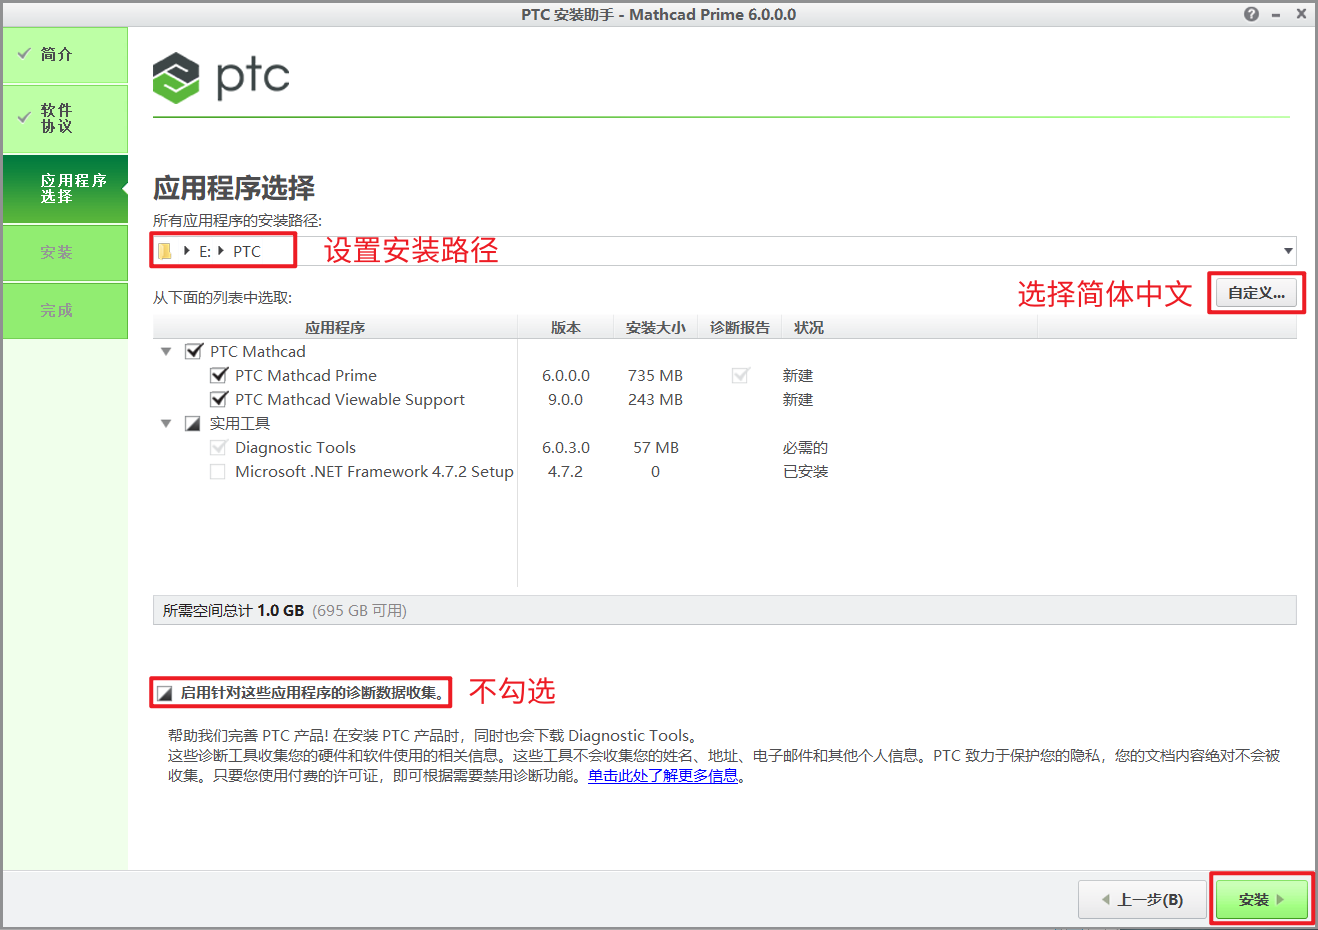1318x930 pixels.
Task: Open the install path dropdown arrow
Action: [1288, 251]
